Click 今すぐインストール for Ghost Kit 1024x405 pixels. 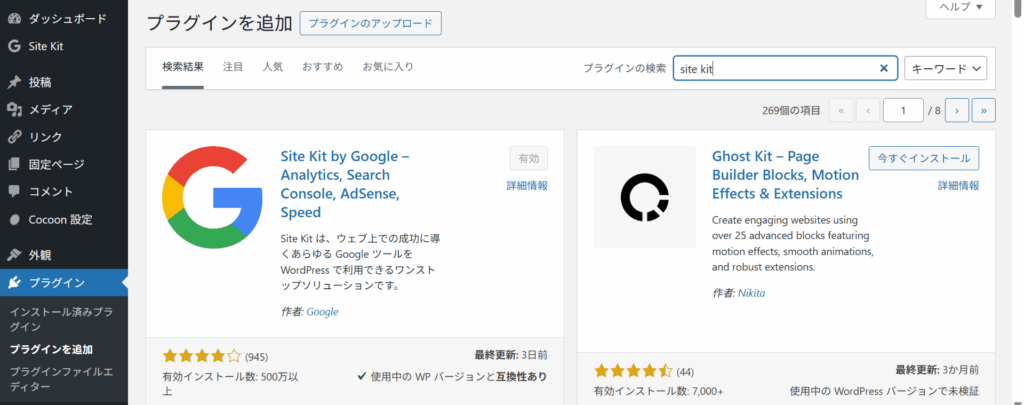tap(923, 158)
